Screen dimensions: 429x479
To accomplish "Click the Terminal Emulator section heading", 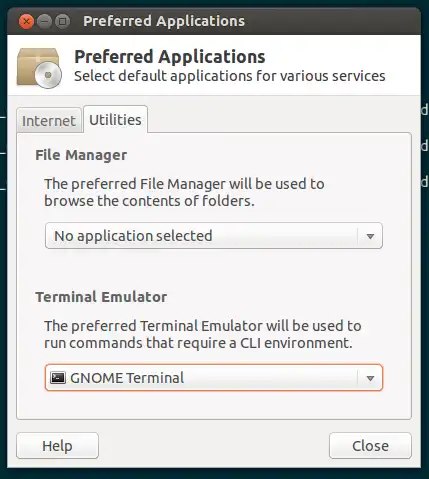I will pos(101,297).
